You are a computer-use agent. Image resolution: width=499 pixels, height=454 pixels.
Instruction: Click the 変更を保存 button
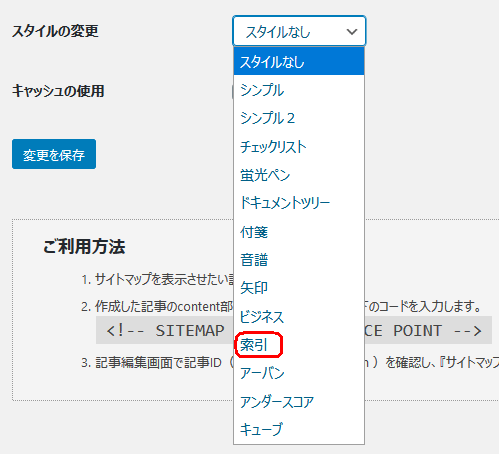[54, 154]
